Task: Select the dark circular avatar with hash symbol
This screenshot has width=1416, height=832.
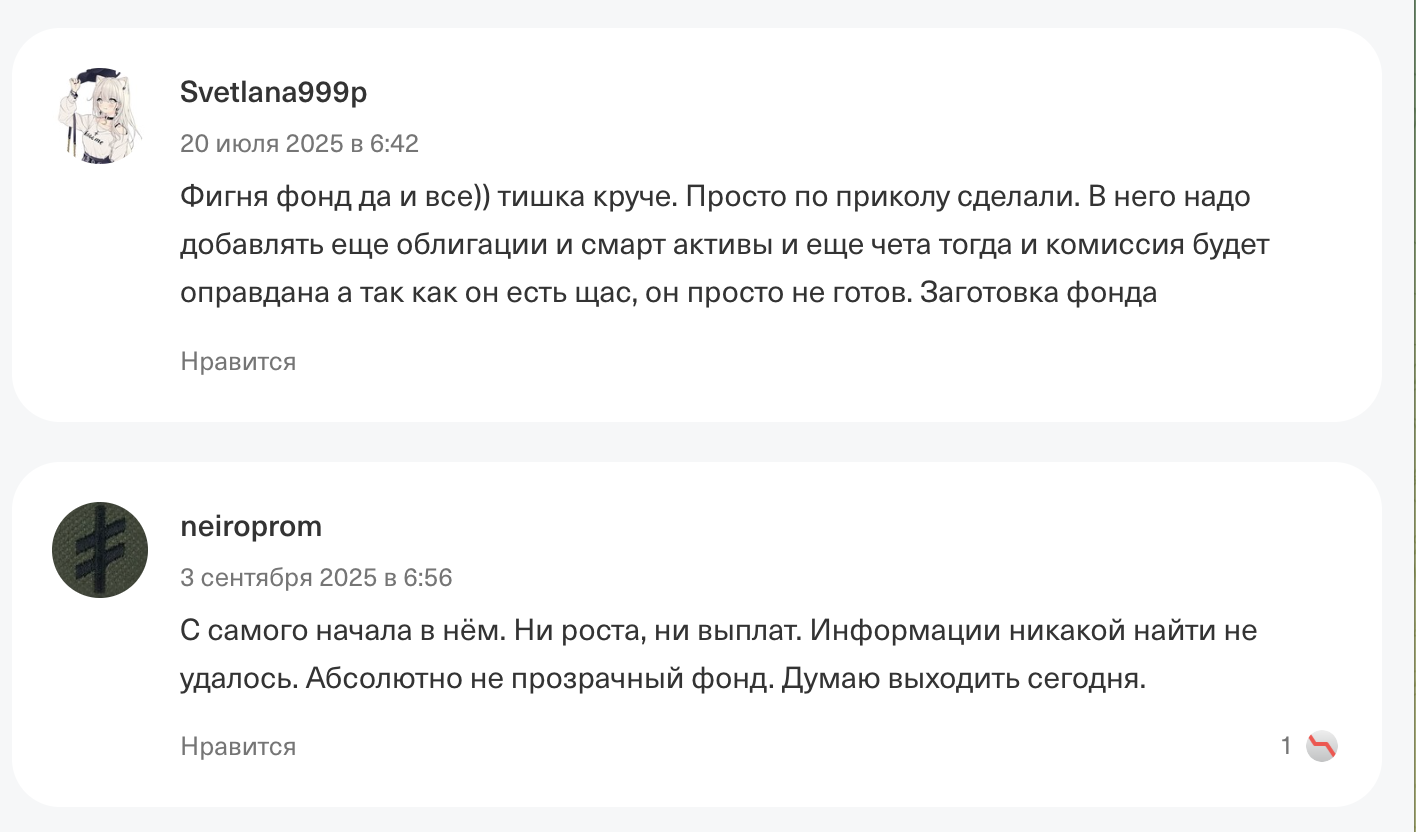Action: 99,550
